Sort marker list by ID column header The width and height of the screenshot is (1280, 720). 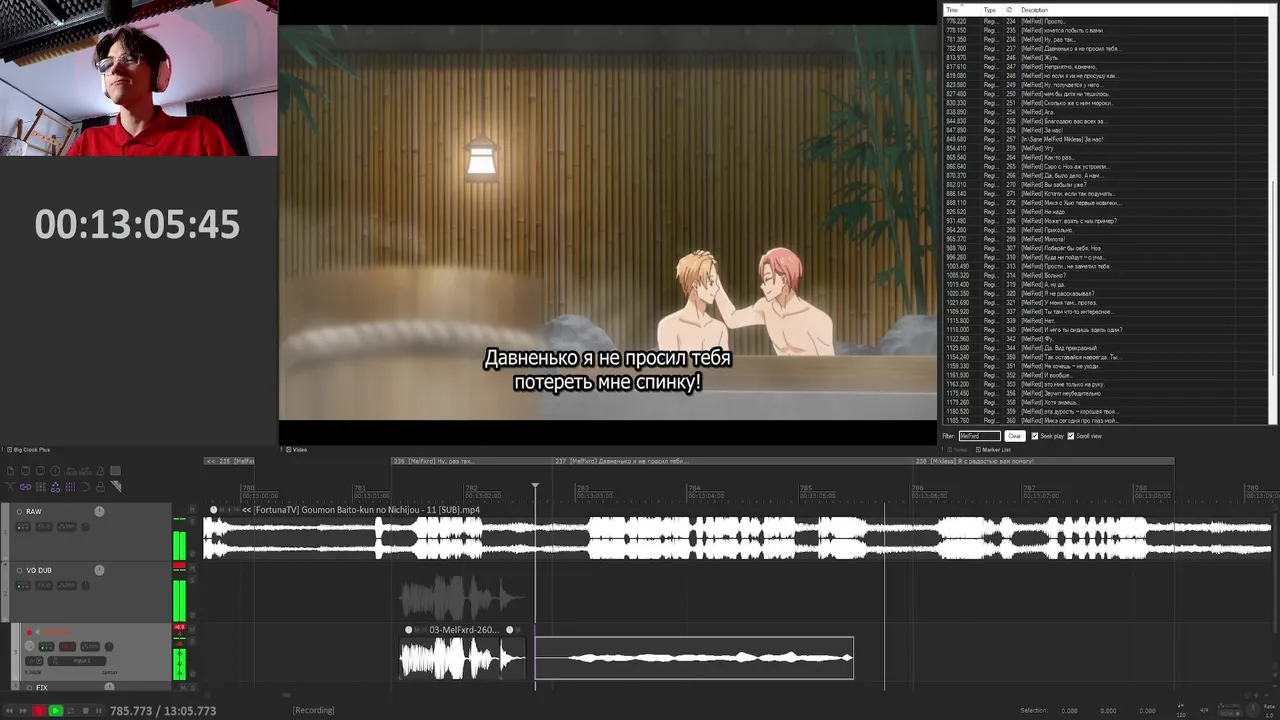click(x=1009, y=10)
